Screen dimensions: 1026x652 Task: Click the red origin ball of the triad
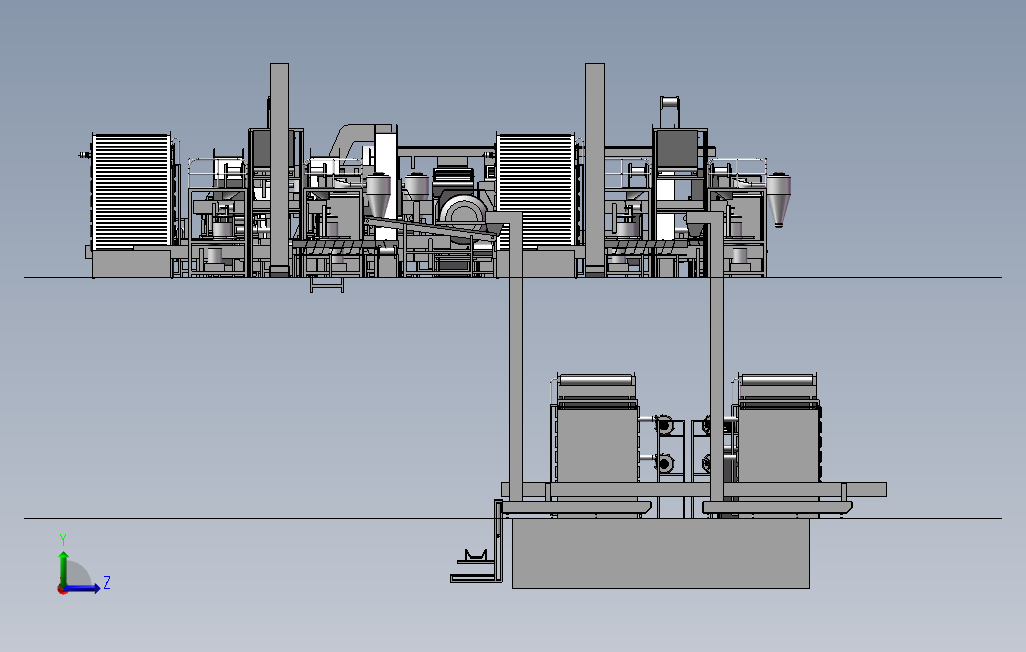point(63,590)
